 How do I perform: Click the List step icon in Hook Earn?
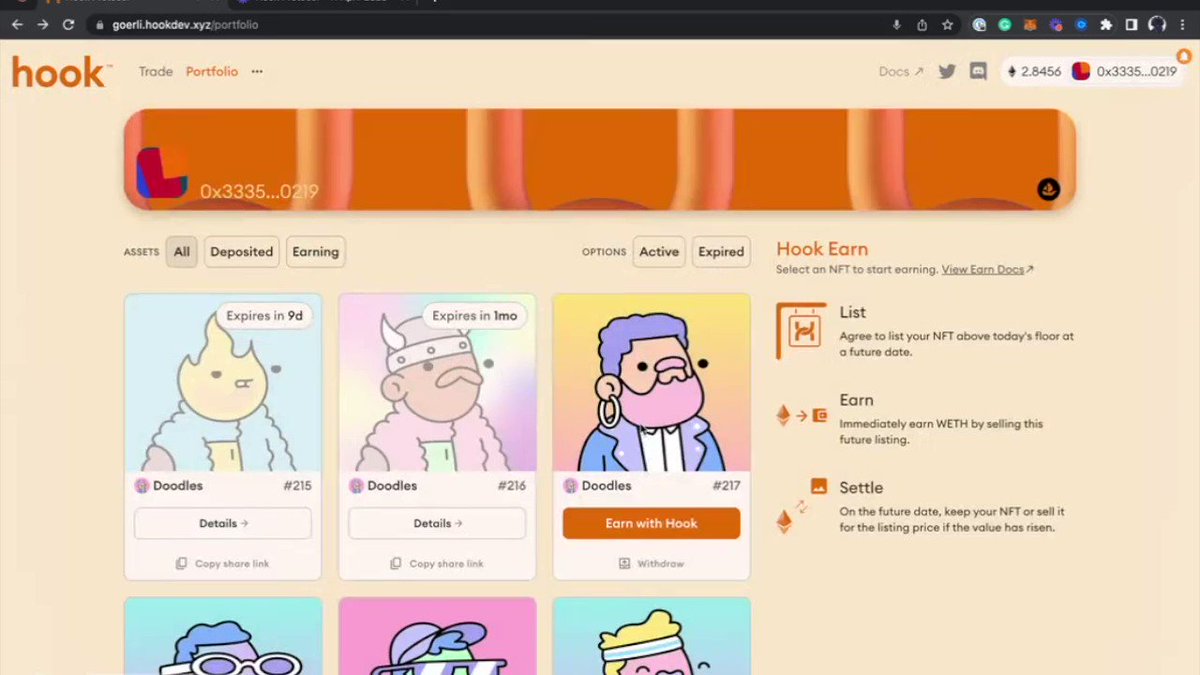coord(802,331)
